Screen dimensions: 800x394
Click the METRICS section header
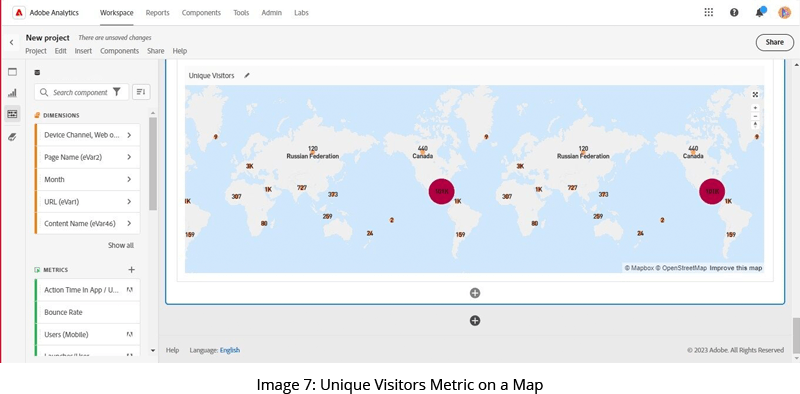point(56,270)
